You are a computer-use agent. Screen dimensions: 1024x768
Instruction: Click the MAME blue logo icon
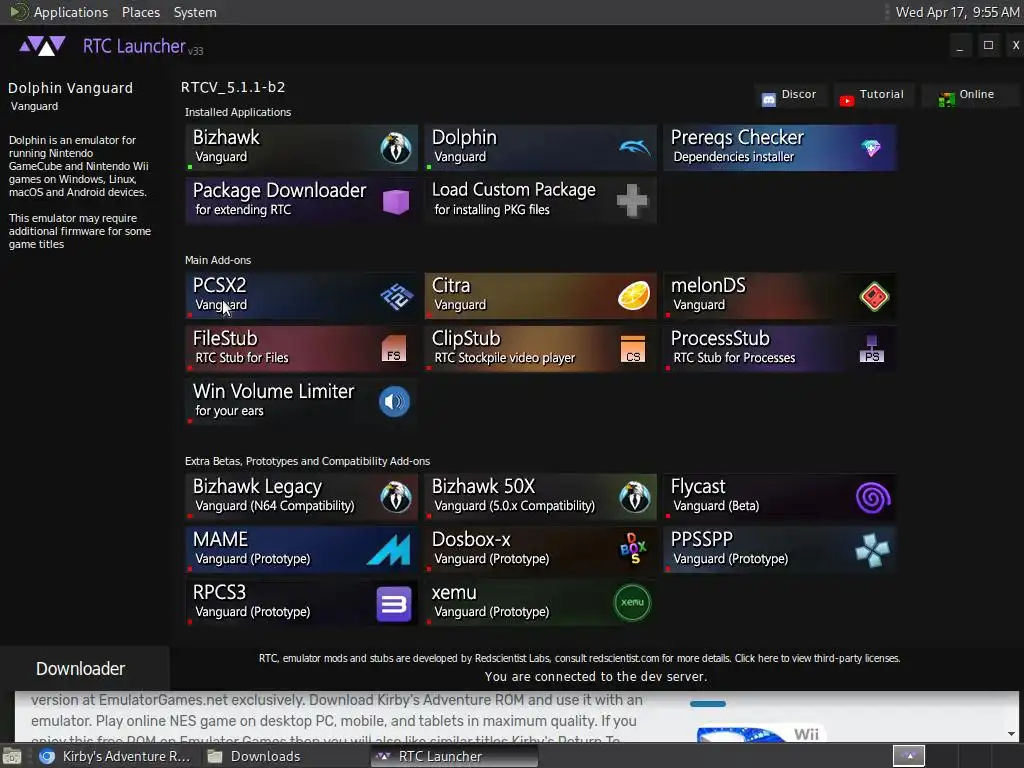pyautogui.click(x=389, y=549)
